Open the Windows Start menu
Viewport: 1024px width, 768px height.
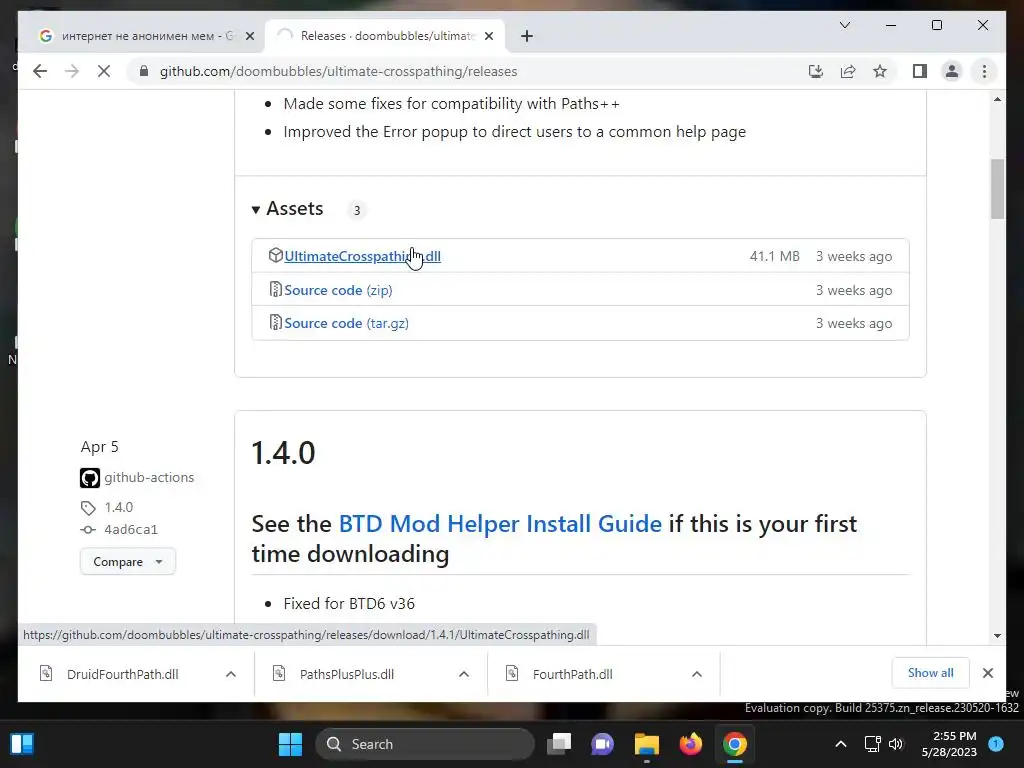[x=290, y=744]
